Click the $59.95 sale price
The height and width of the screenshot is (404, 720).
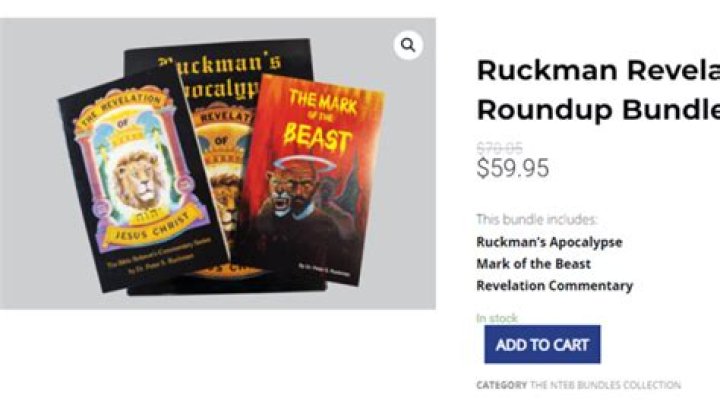click(512, 168)
